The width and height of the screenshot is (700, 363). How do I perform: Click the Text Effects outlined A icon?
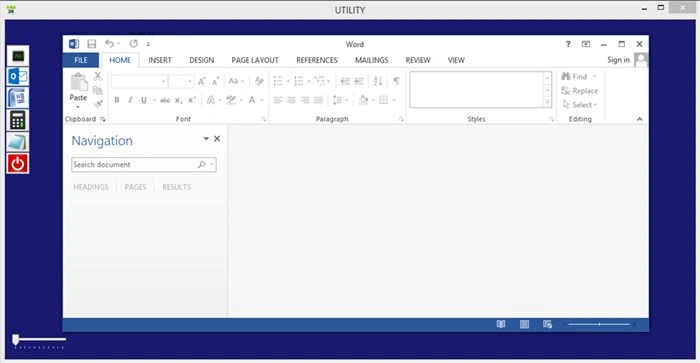[x=211, y=100]
